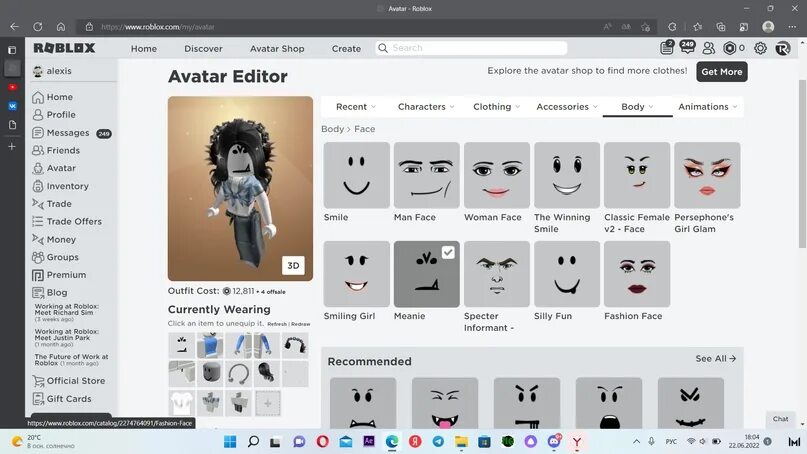Open Windows taskbar search
The width and height of the screenshot is (807, 454).
(253, 442)
